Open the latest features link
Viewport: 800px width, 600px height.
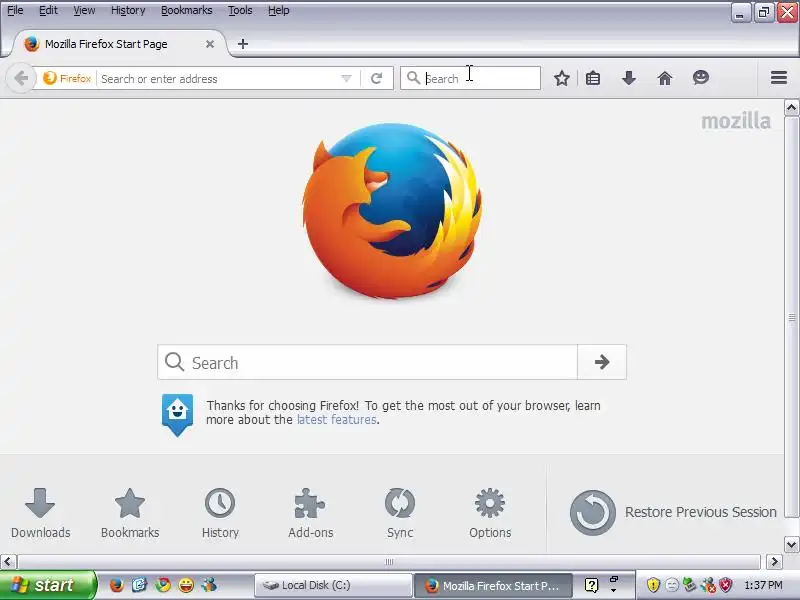coord(337,420)
